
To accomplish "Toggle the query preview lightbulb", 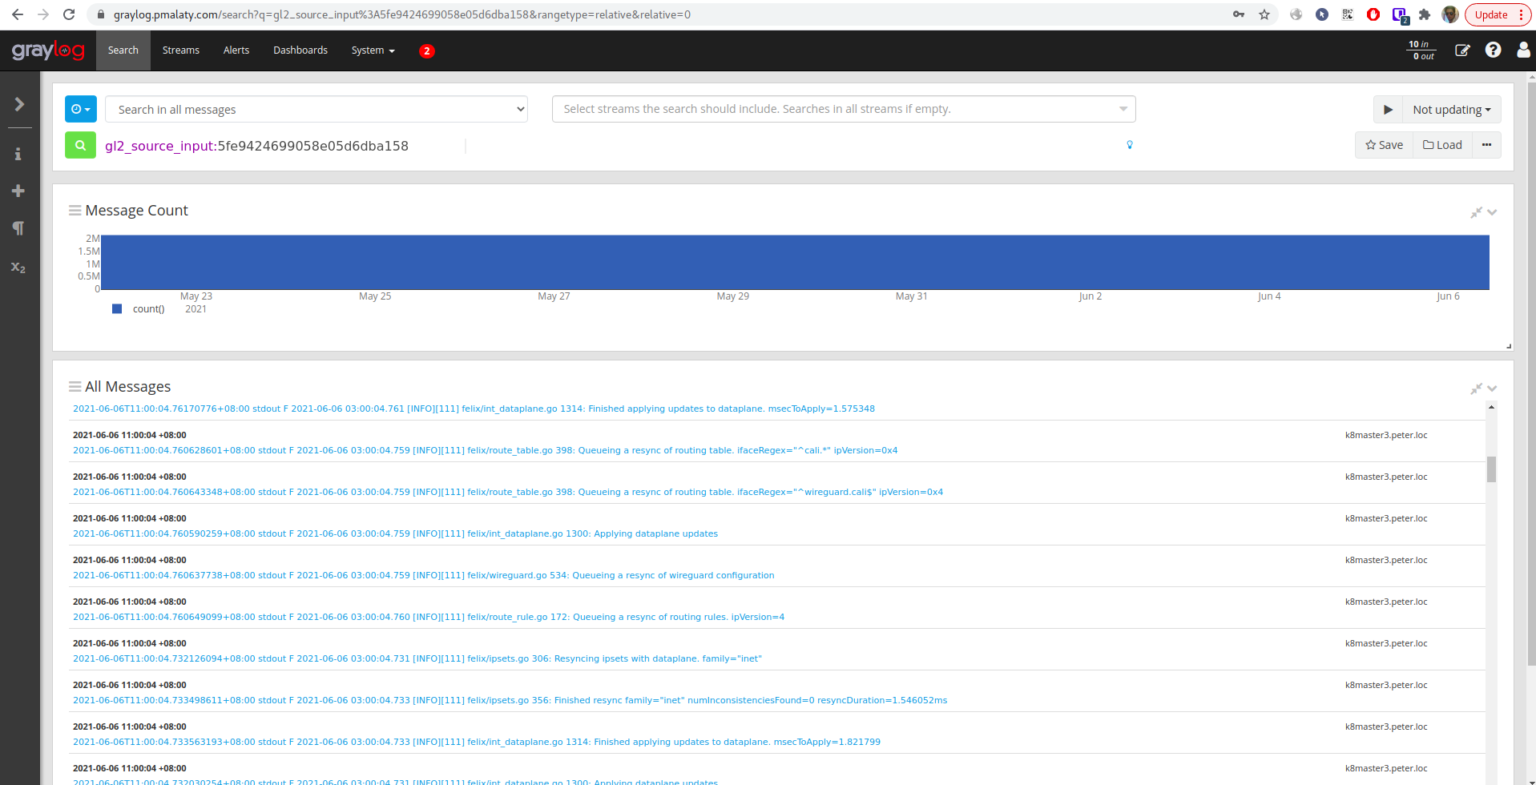I will [1129, 145].
